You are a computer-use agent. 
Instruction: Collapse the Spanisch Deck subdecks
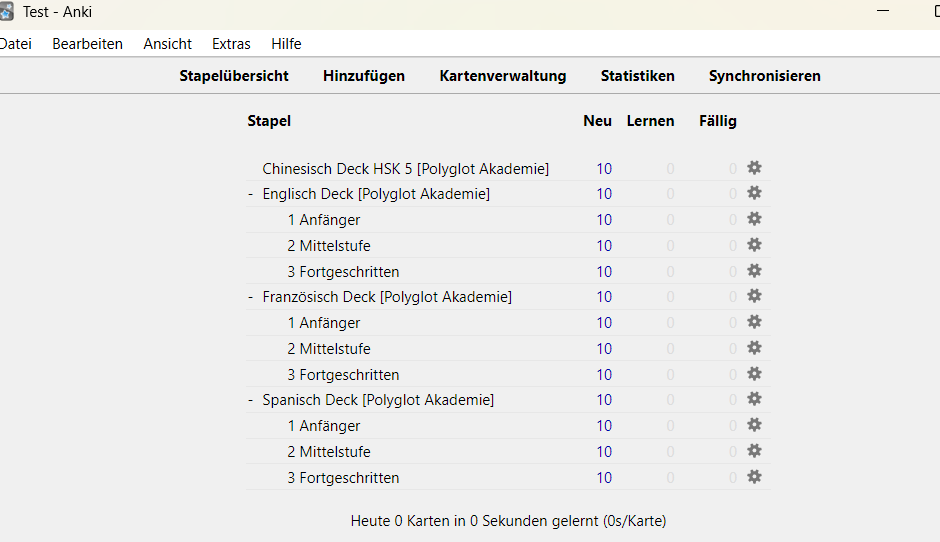pyautogui.click(x=251, y=401)
